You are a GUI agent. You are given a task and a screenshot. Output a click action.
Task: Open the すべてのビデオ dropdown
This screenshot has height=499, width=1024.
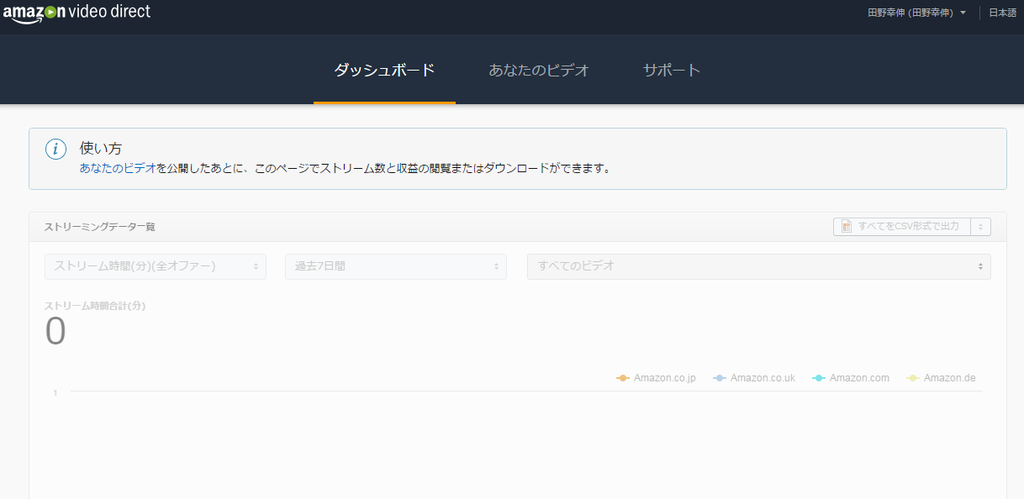click(759, 266)
